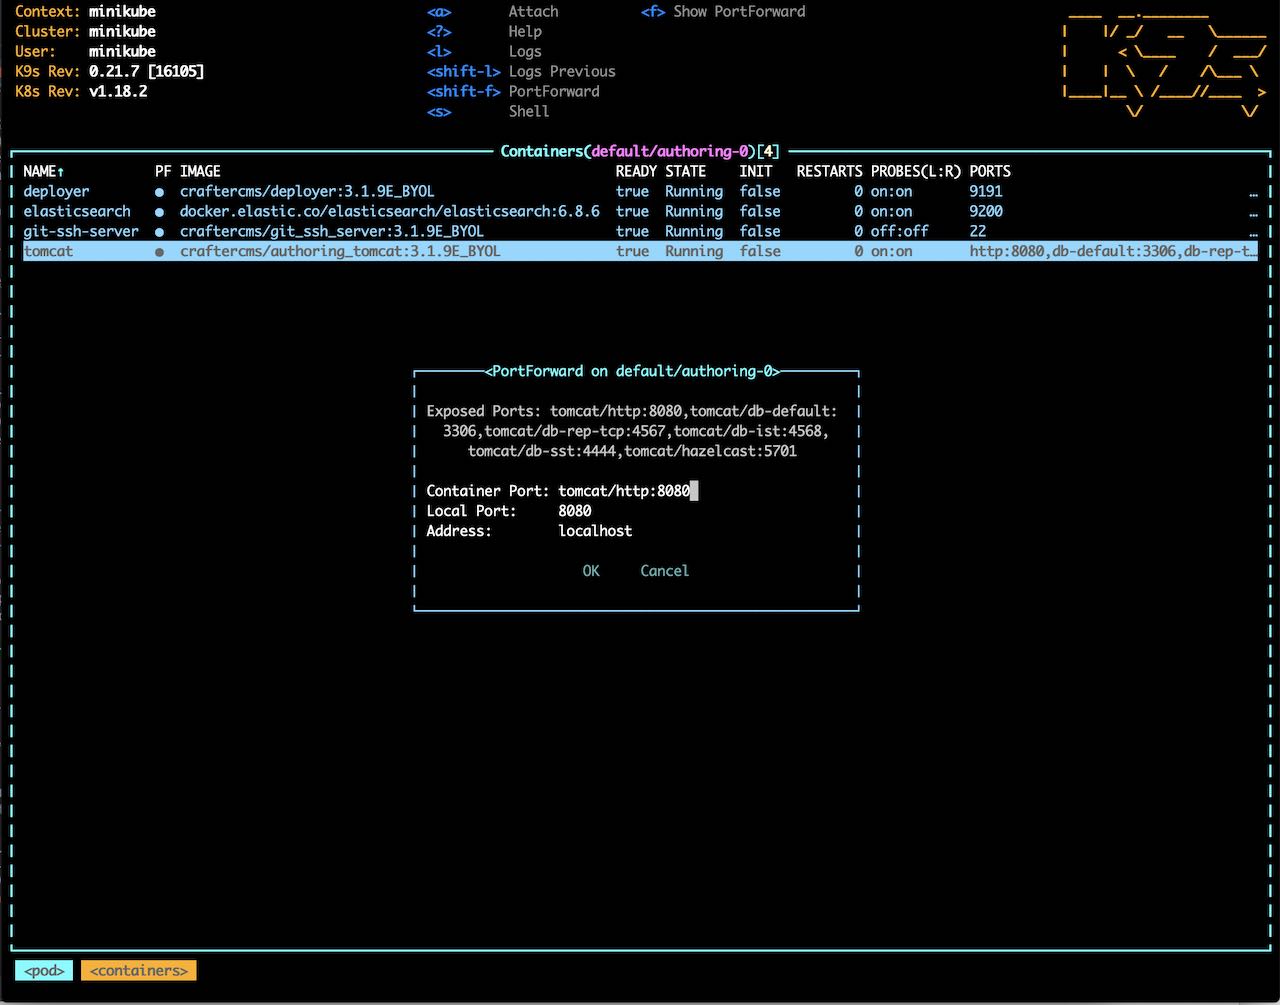Select the highlighted tomcat container row
Viewport: 1280px width, 1005px height.
(640, 251)
